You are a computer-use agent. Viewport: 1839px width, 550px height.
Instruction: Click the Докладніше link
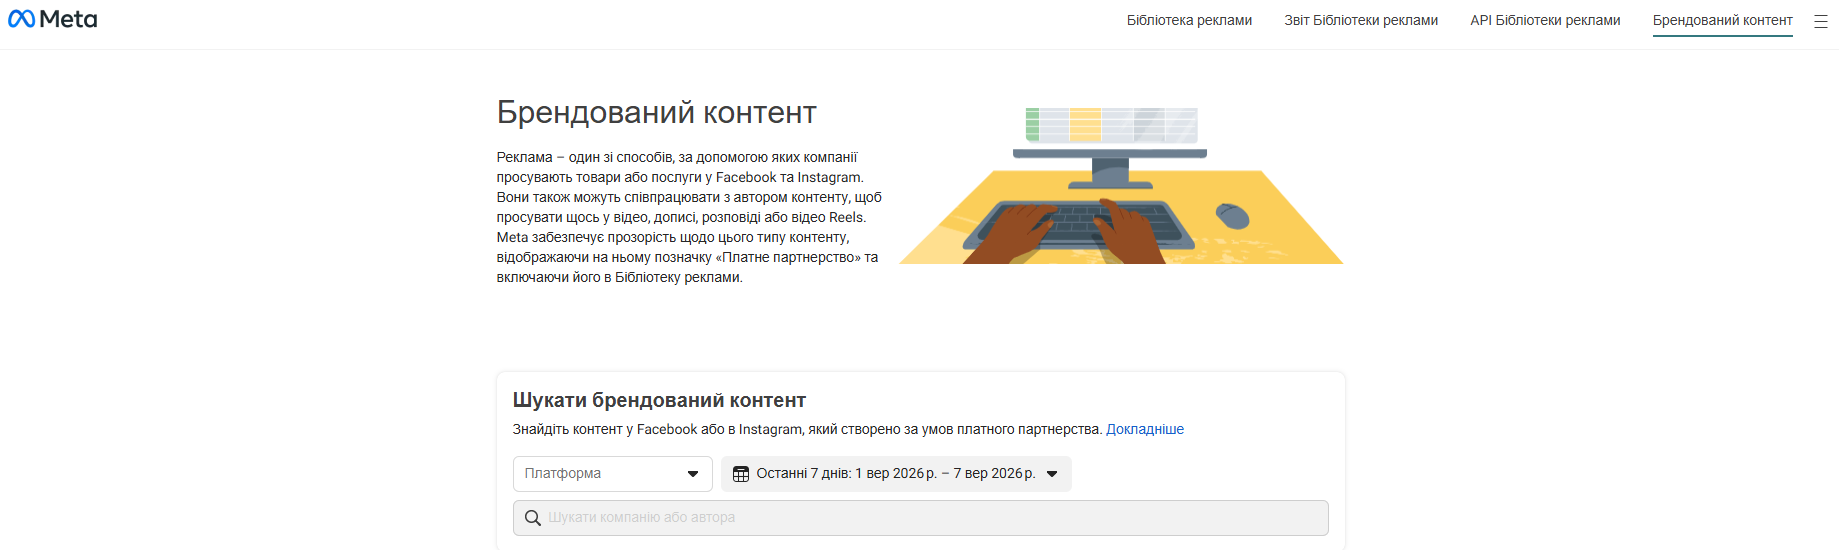[x=1145, y=429]
